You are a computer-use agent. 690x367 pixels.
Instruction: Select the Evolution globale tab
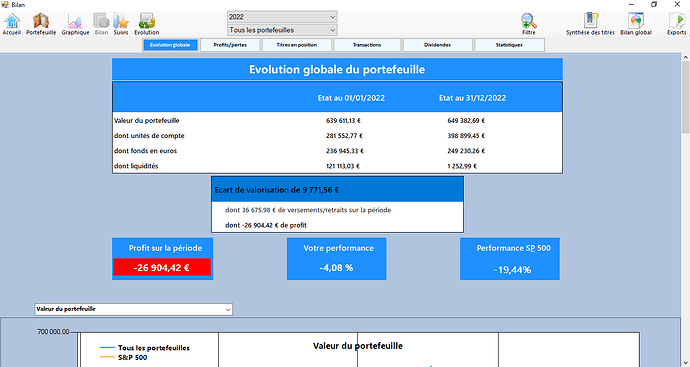point(170,45)
